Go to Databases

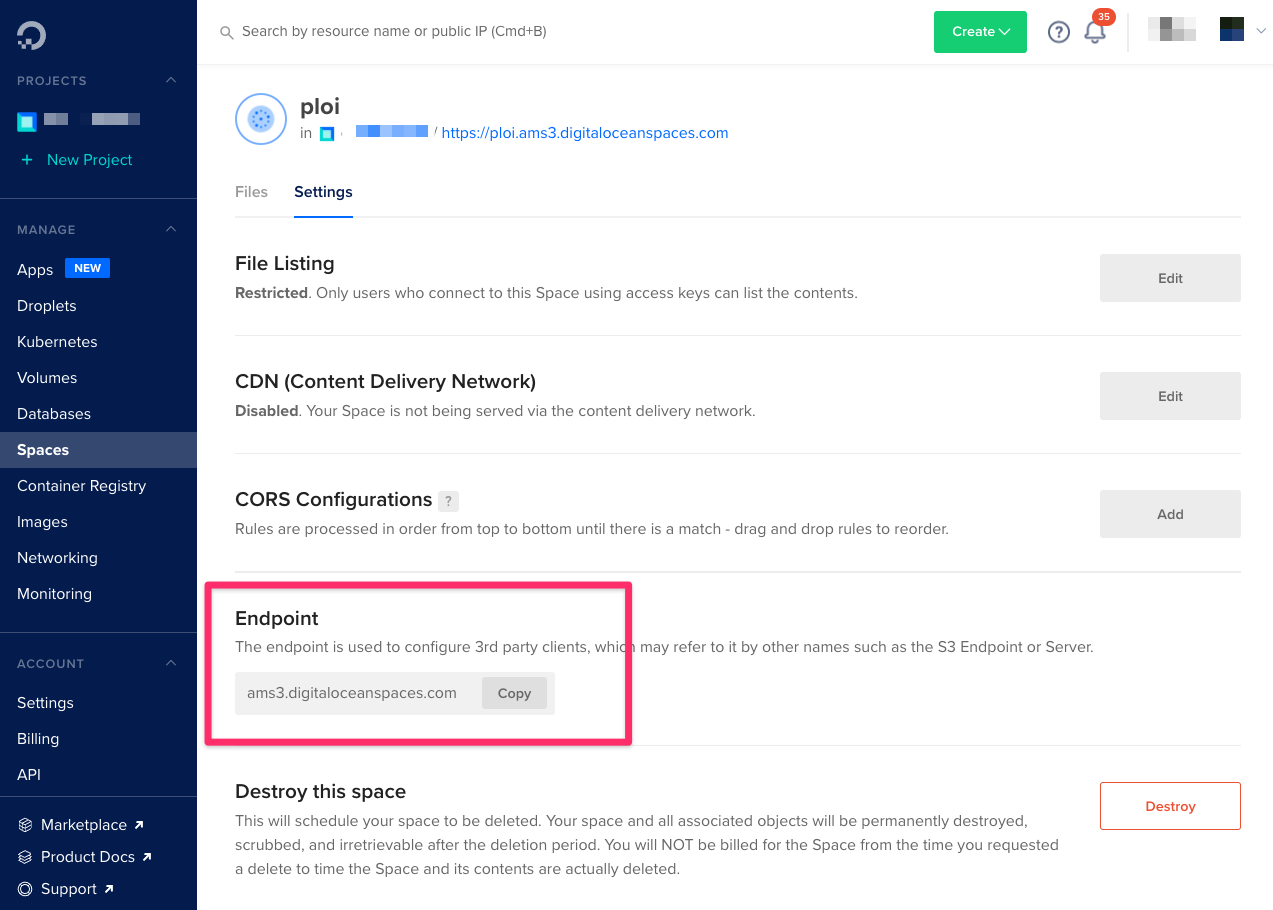tap(54, 414)
